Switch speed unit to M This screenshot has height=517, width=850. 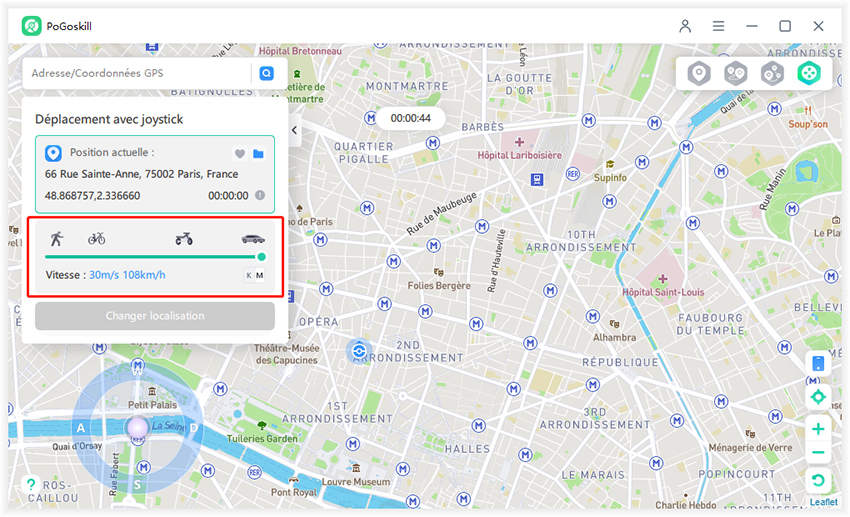click(260, 275)
